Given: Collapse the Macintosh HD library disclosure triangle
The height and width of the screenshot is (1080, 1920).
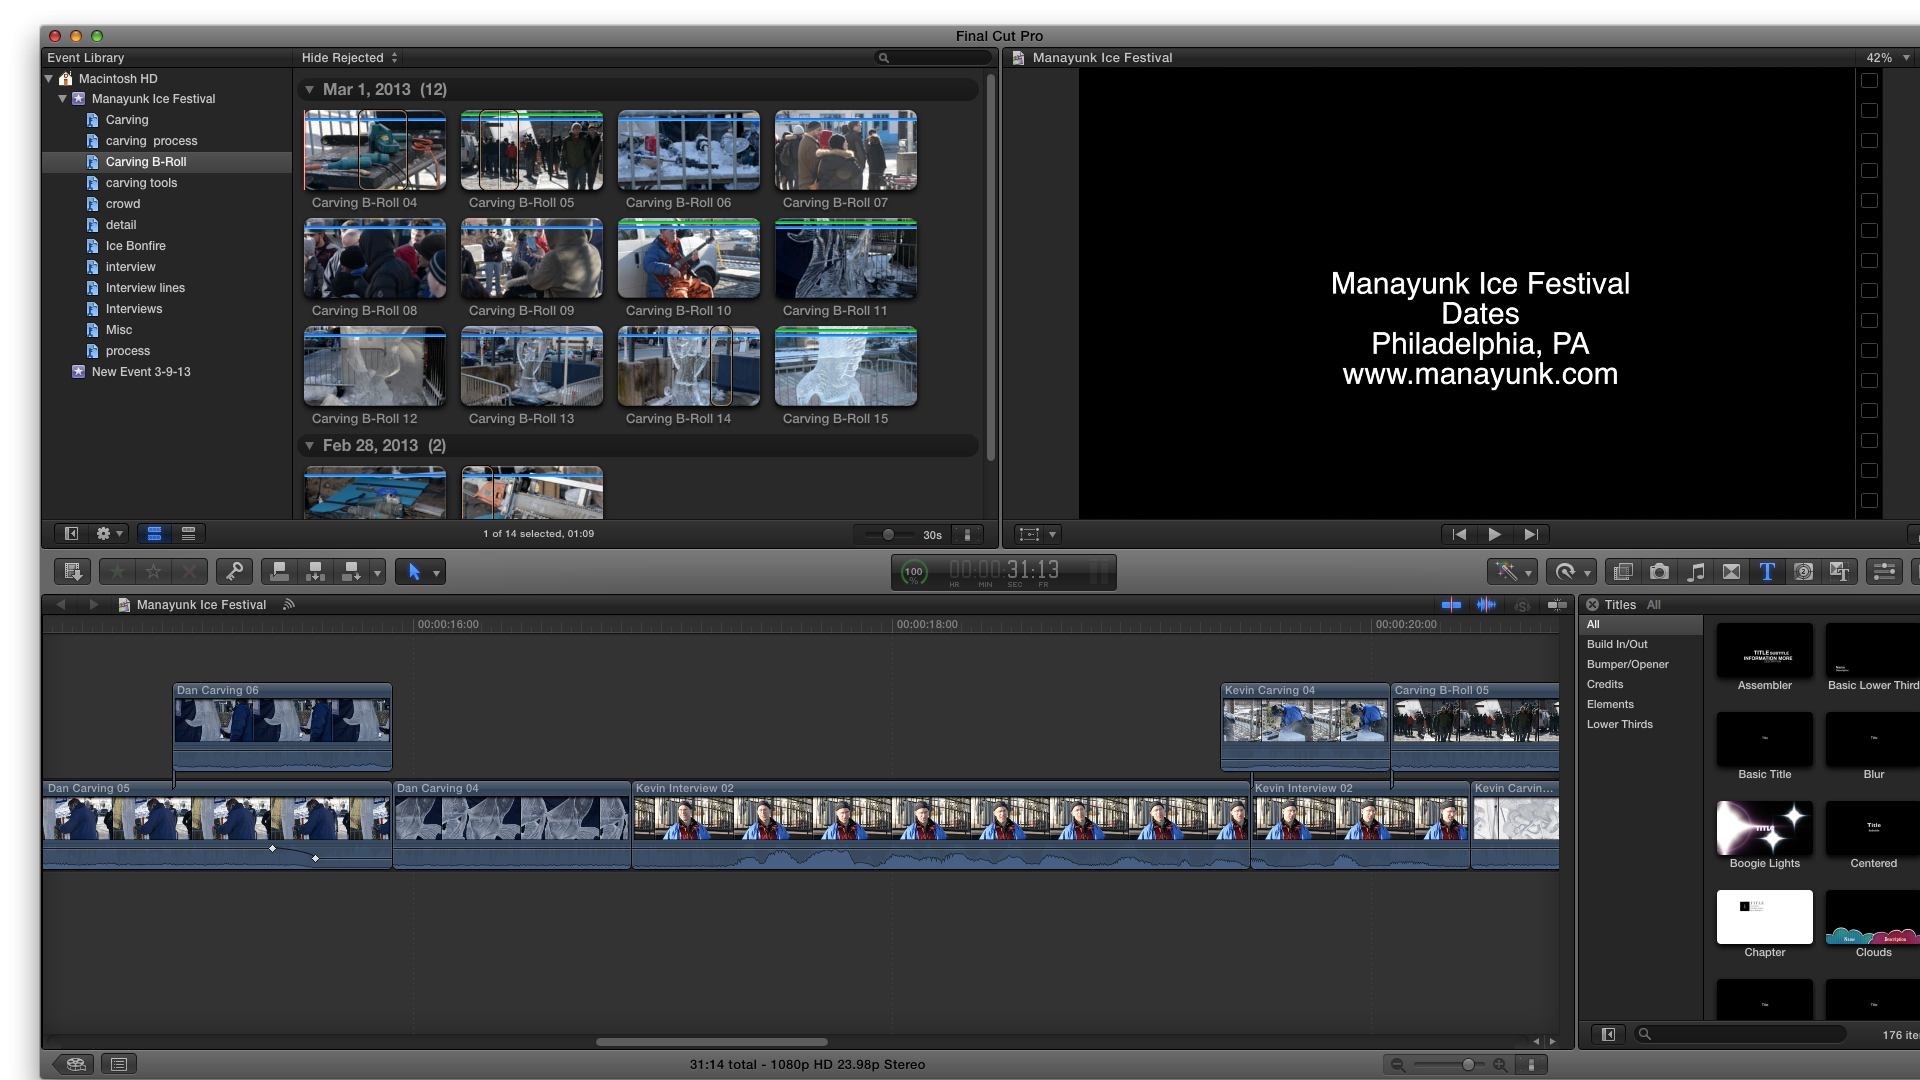Looking at the screenshot, I should pyautogui.click(x=49, y=78).
